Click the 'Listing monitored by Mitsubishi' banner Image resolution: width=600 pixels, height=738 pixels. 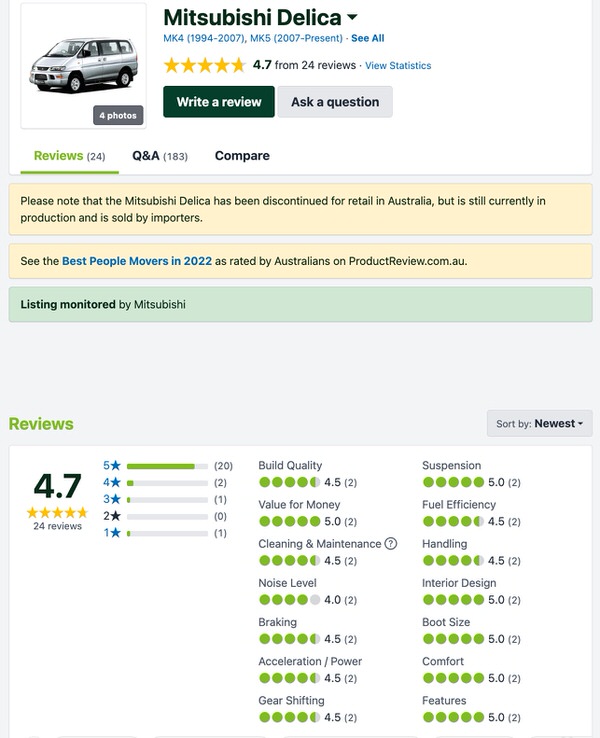tap(301, 305)
